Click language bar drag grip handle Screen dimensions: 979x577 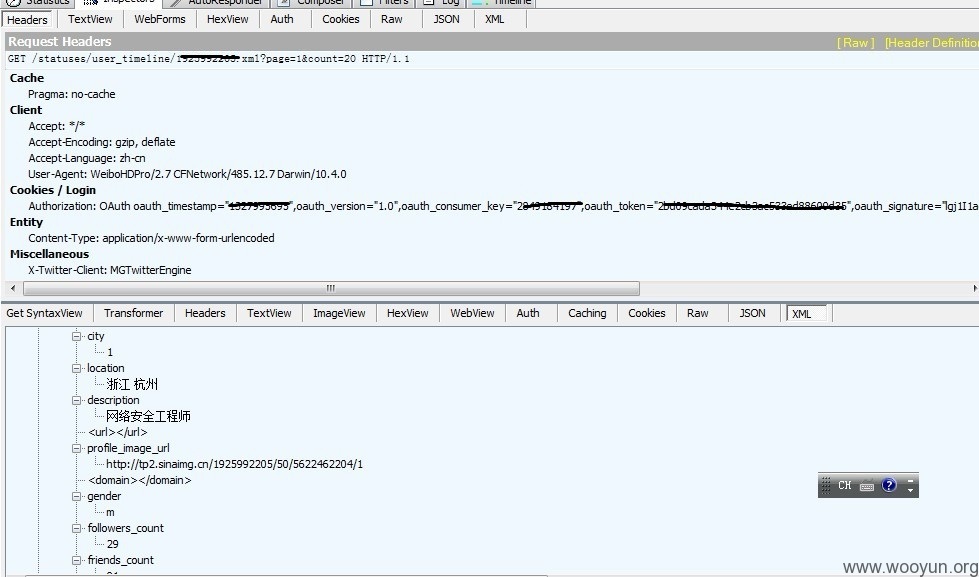pyautogui.click(x=825, y=485)
